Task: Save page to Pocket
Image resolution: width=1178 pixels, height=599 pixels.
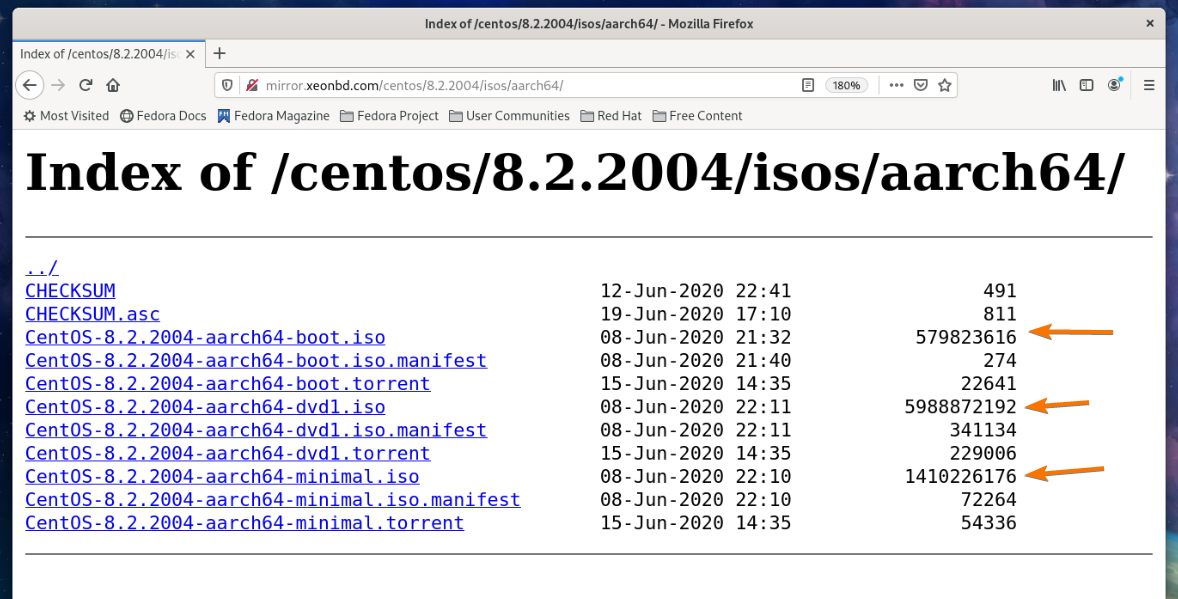Action: click(920, 85)
